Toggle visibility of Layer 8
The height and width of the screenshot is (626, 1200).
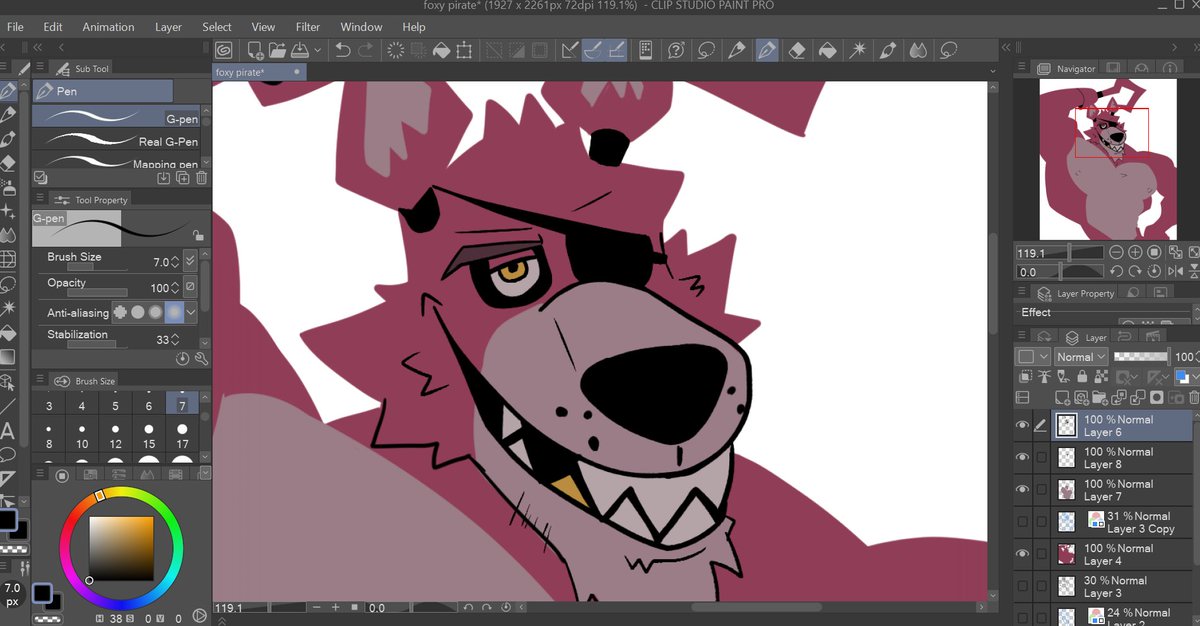pos(1022,458)
